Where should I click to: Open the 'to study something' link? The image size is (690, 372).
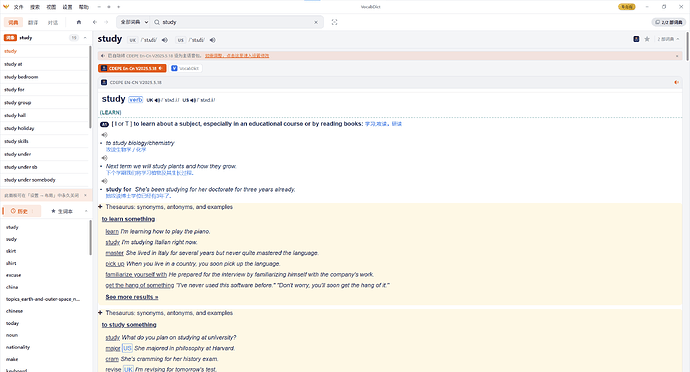(129, 325)
